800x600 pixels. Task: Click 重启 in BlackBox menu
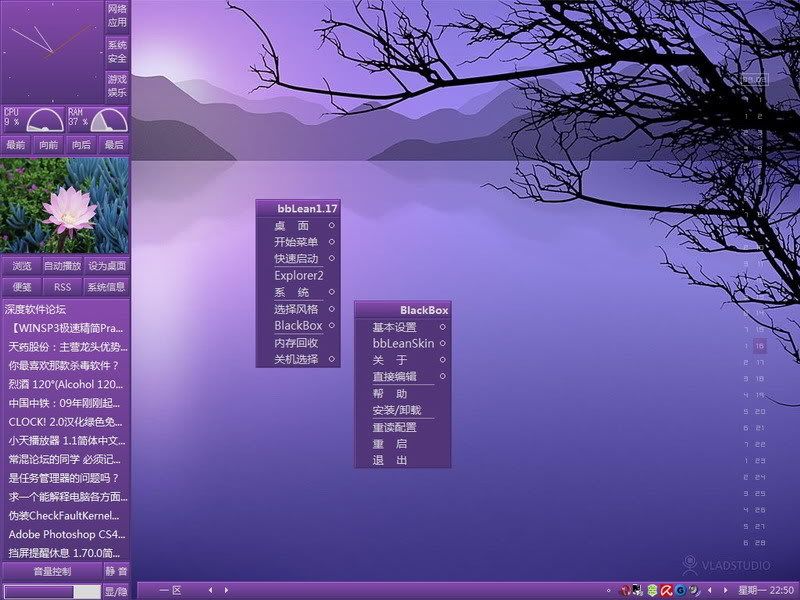[403, 444]
